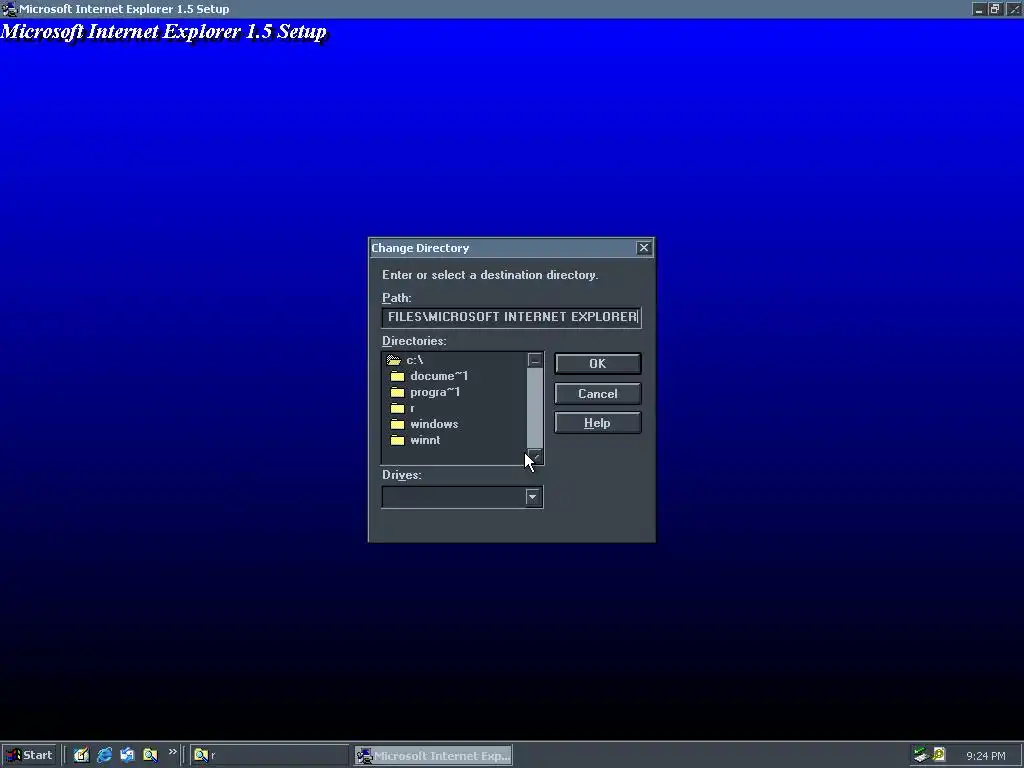Select the docume~1 folder
1024x768 pixels.
click(429, 376)
